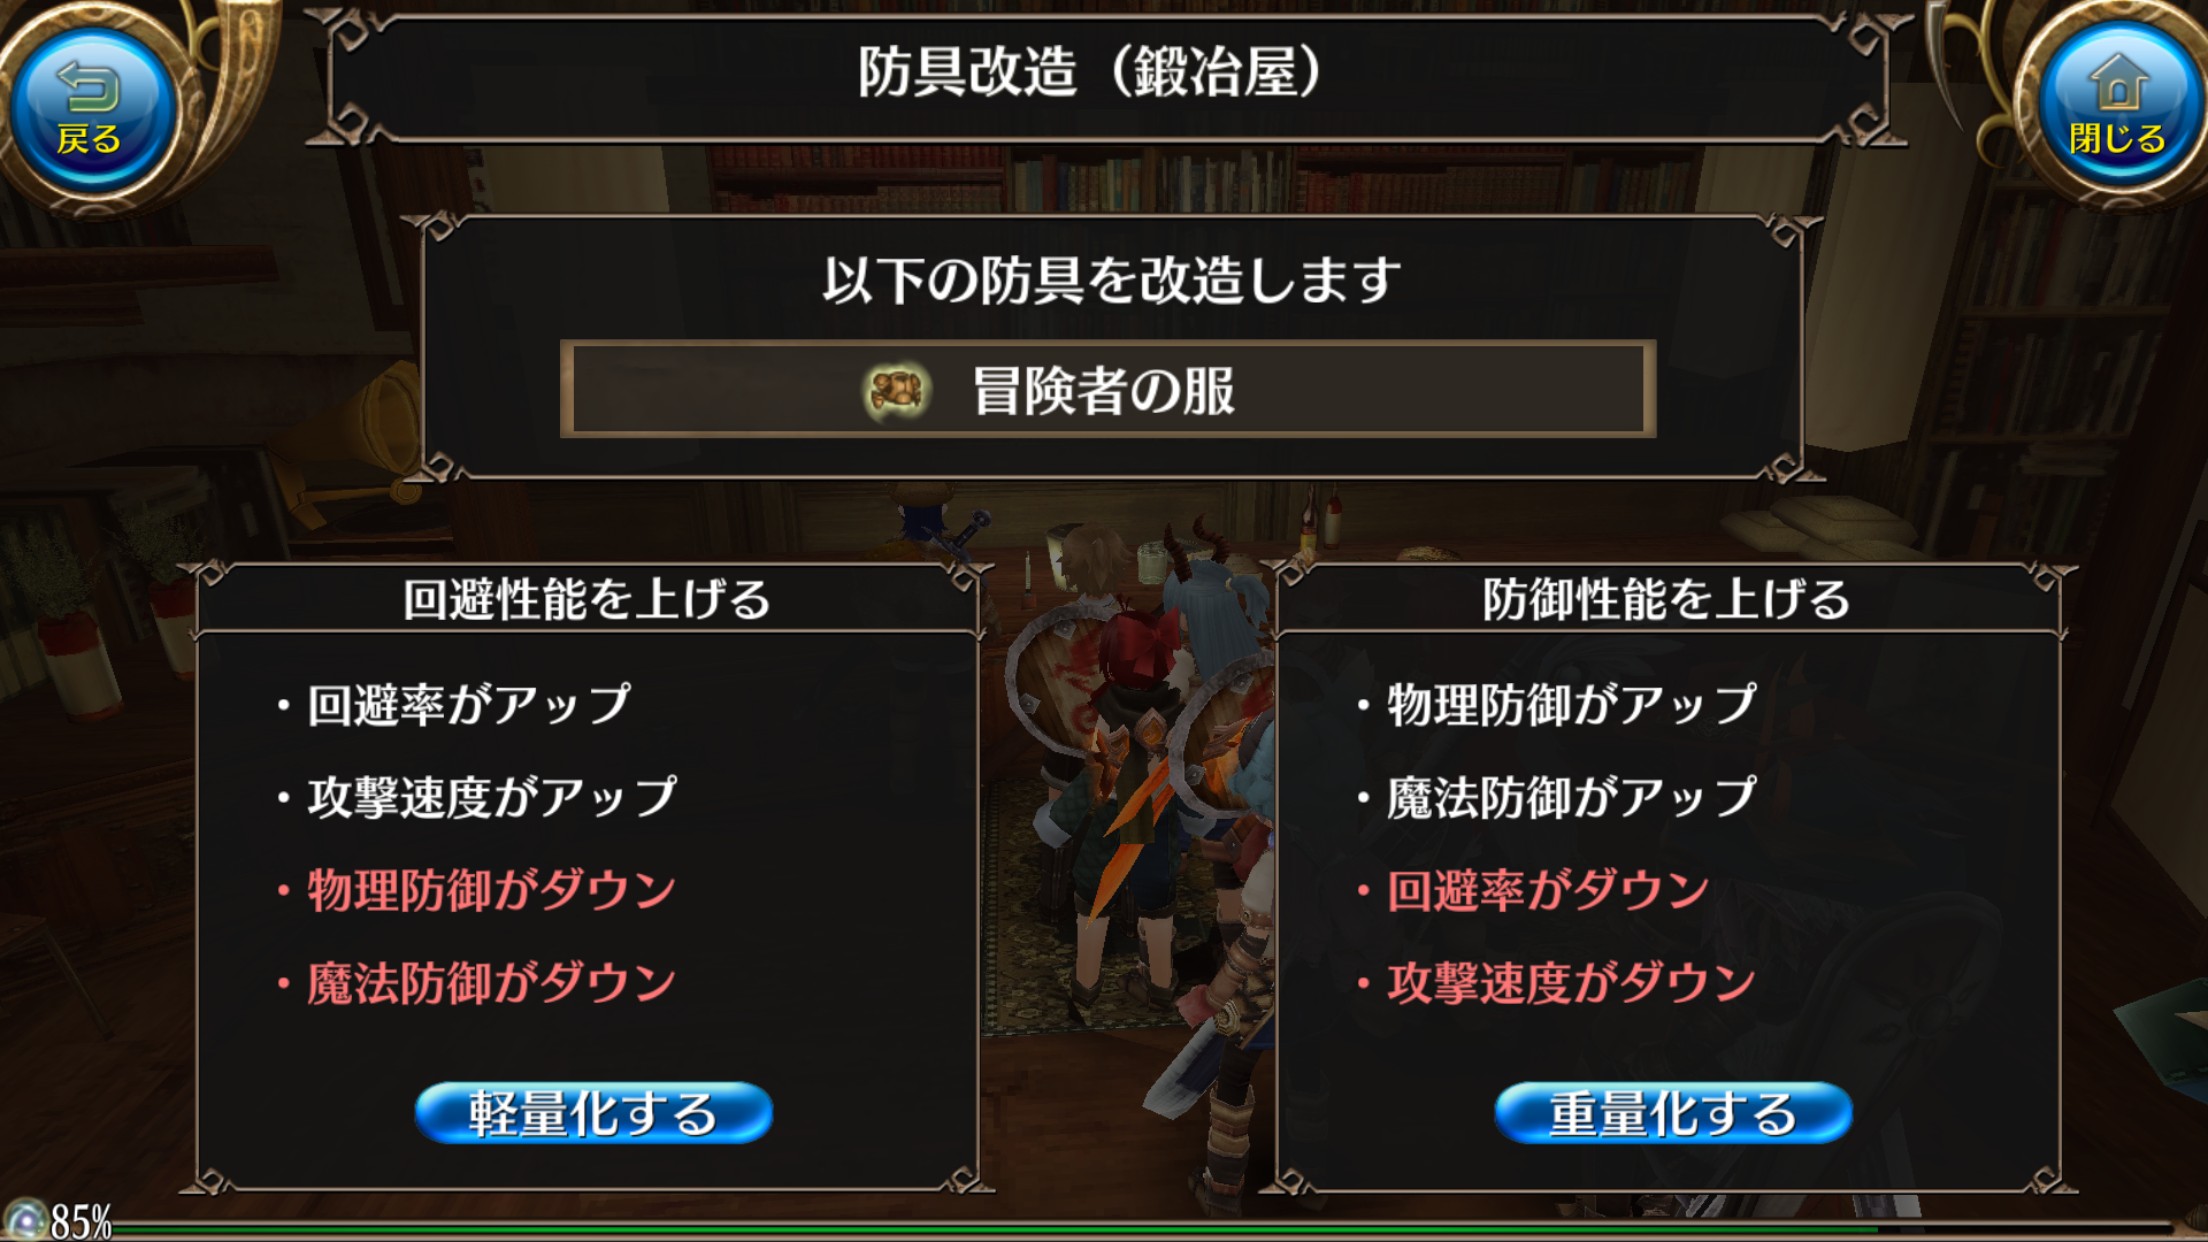Click the red 魔法防御がダウン line
2208x1242 pixels.
(x=477, y=982)
